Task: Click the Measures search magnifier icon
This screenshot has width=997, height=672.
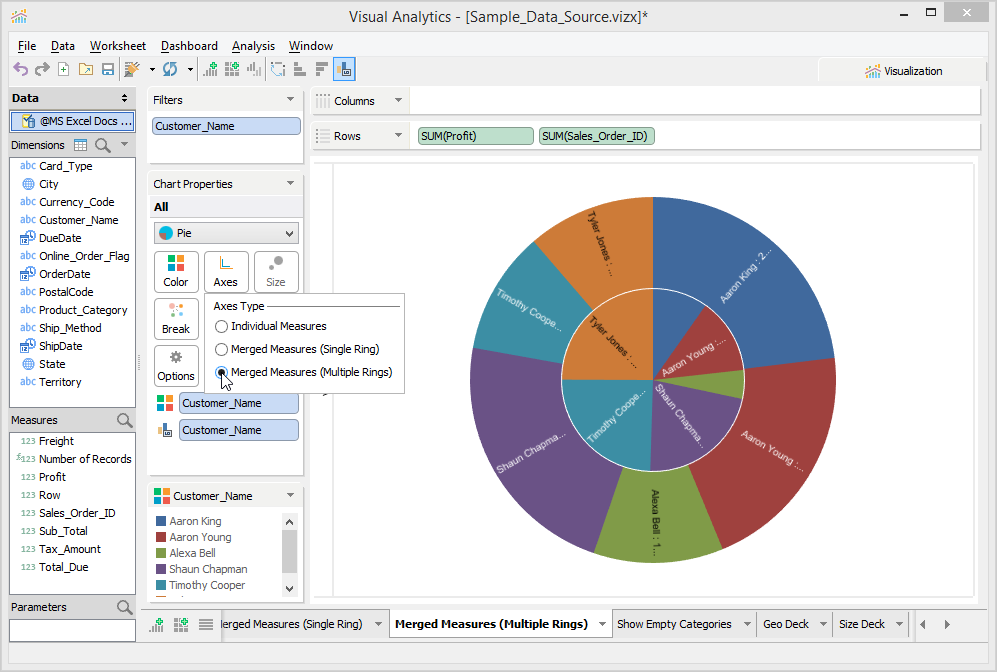Action: click(x=124, y=420)
